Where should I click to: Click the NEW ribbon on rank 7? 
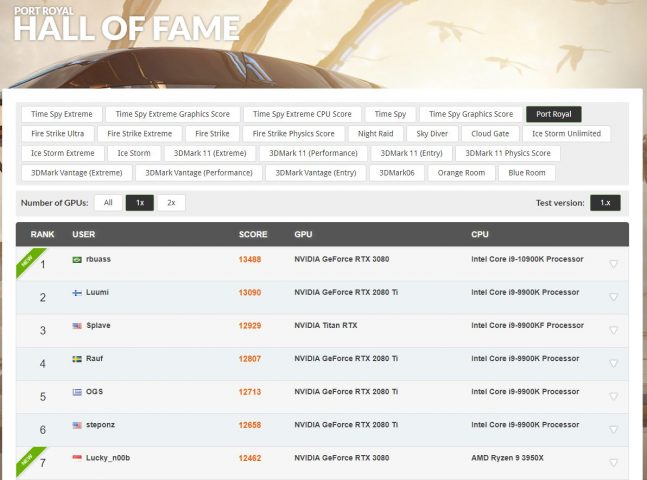point(28,459)
